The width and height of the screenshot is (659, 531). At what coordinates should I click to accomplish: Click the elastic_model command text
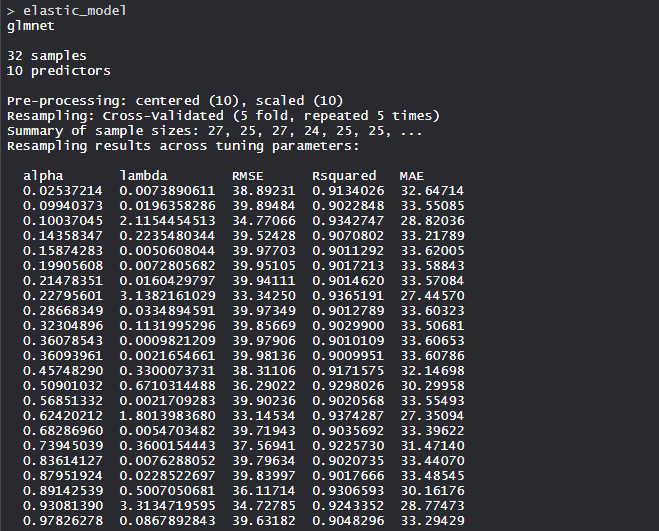(74, 11)
